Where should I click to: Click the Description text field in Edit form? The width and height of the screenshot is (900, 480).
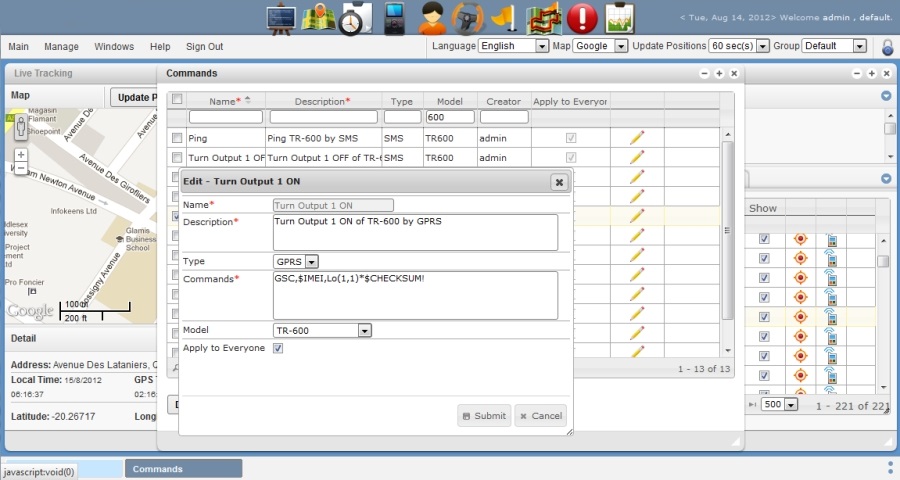pos(414,232)
